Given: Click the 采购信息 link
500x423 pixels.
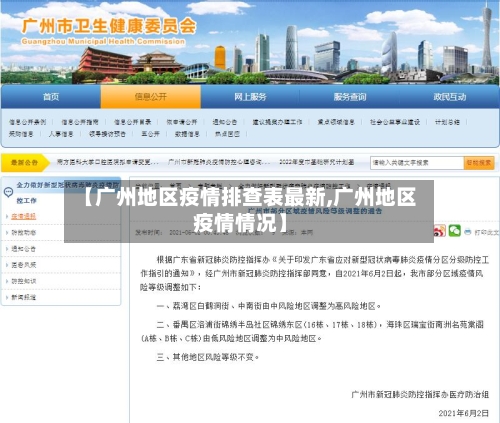Looking at the screenshot, I should [x=21, y=134].
